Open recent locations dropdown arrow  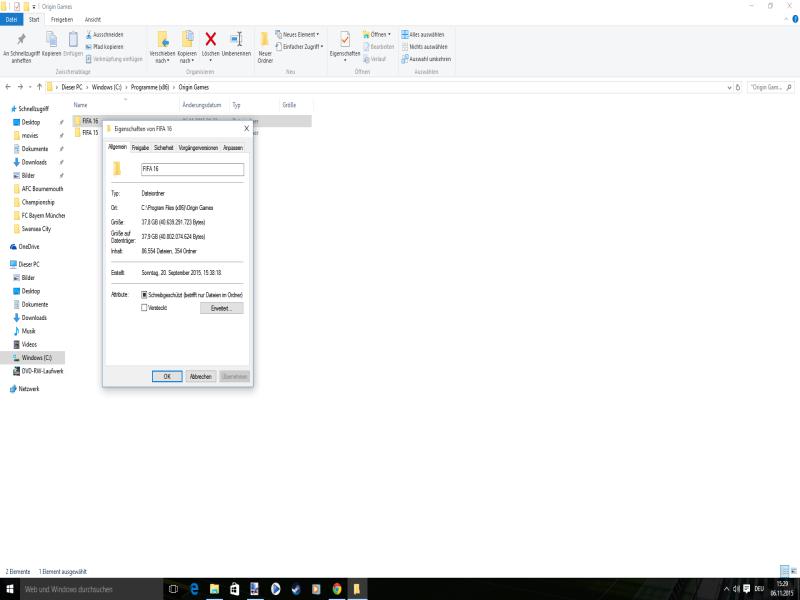pos(30,87)
